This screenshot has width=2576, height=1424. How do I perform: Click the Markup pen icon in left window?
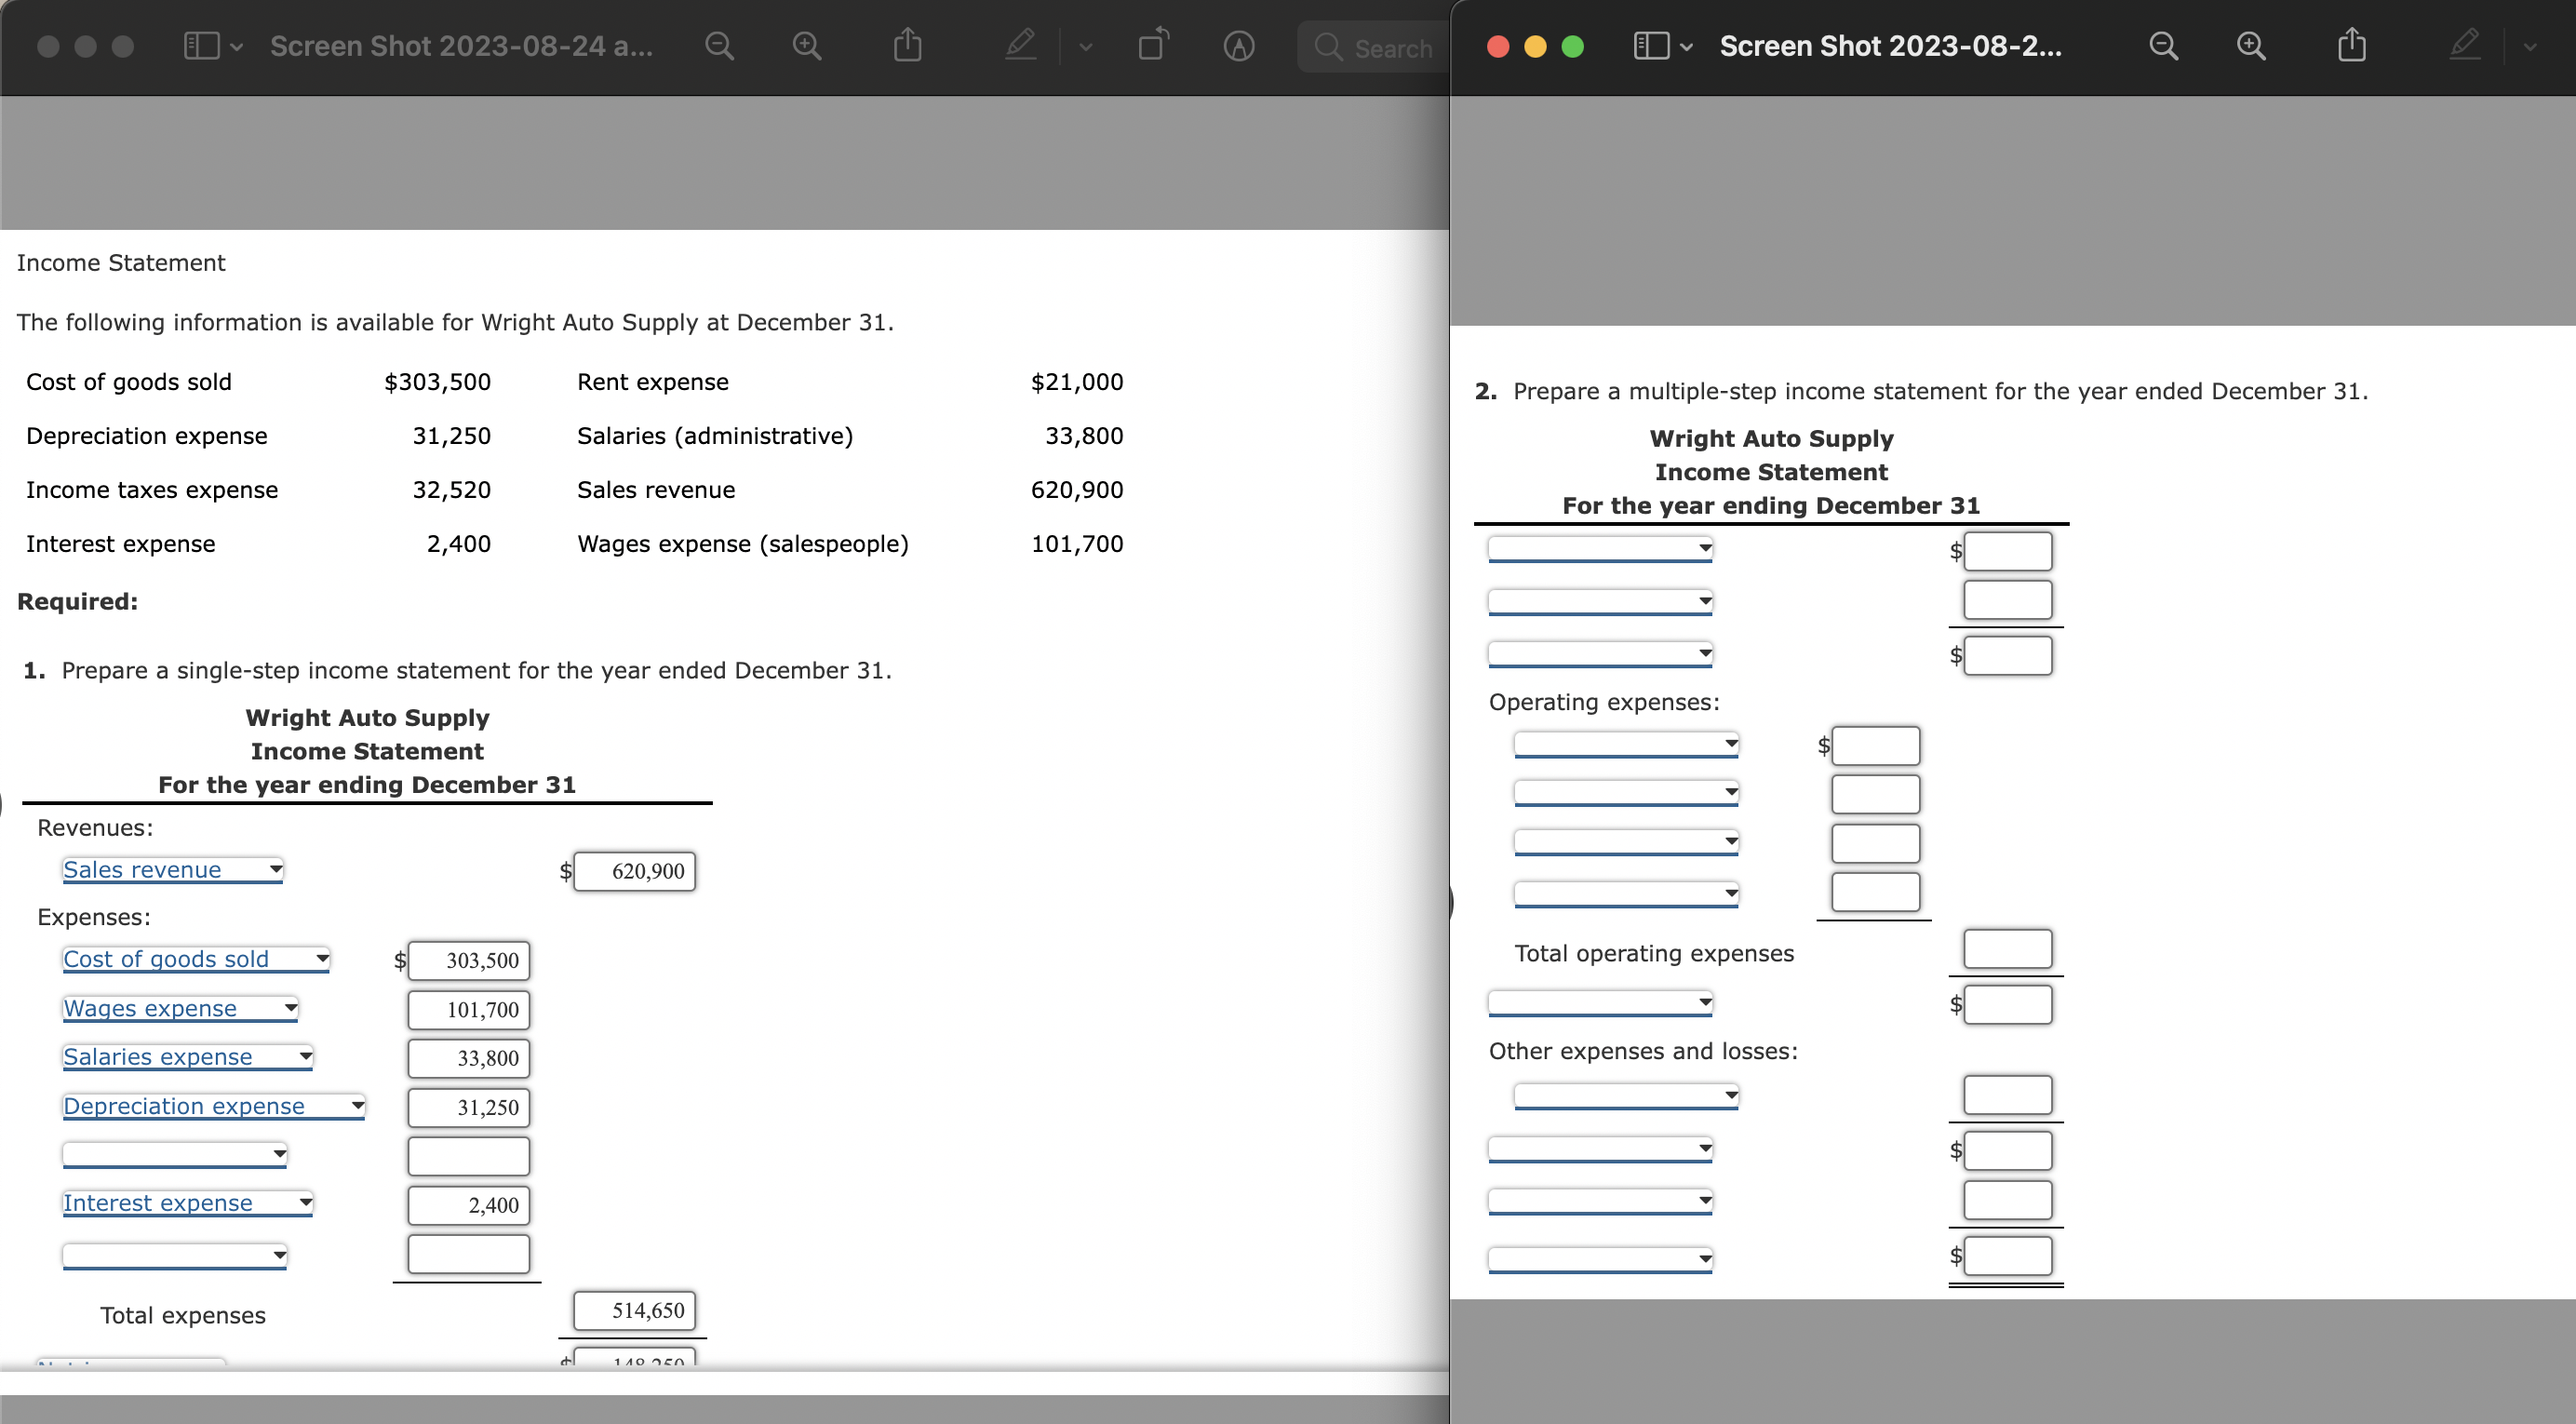(1019, 46)
